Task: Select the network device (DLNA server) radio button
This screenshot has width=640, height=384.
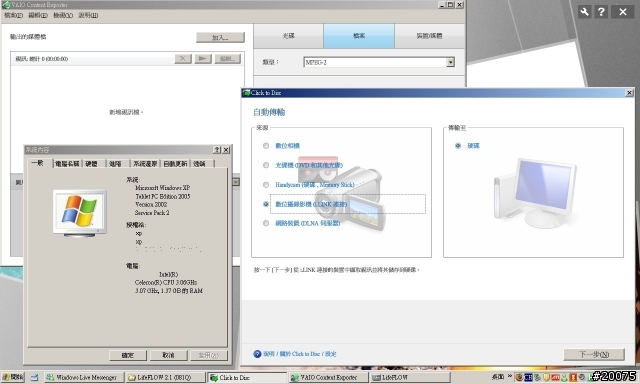Action: tap(266, 223)
